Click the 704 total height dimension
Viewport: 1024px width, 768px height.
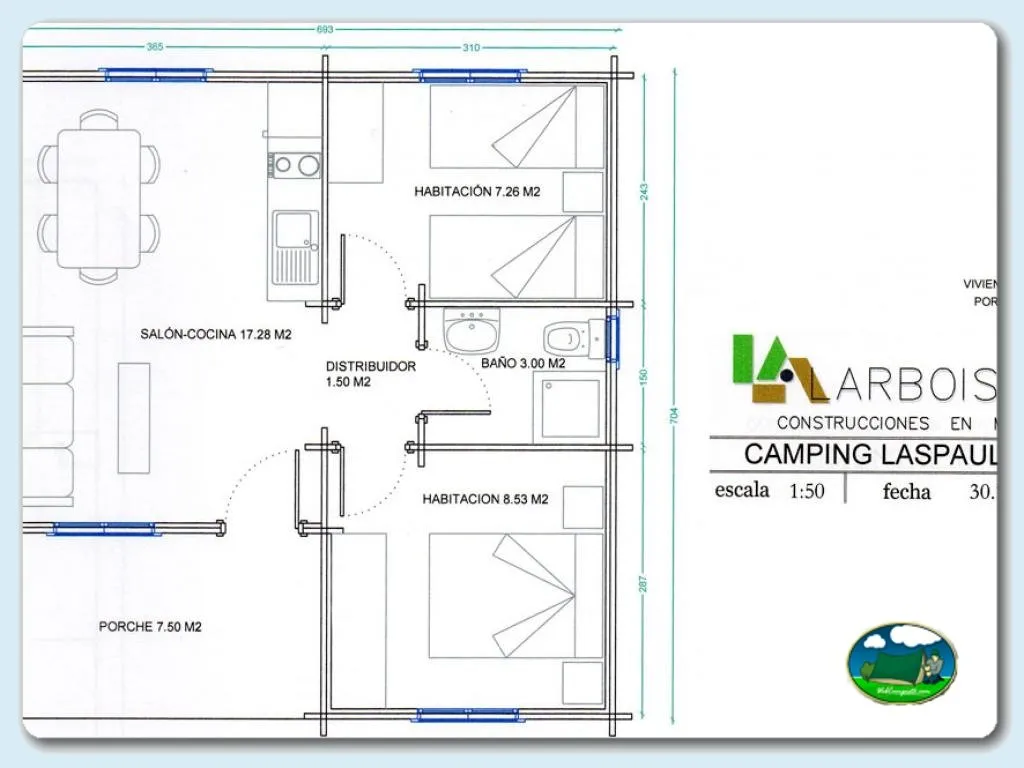click(674, 415)
